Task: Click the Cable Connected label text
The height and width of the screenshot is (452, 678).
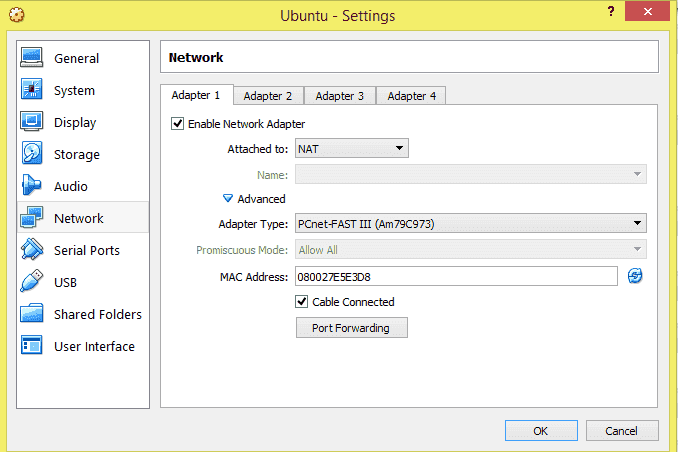Action: (x=353, y=302)
